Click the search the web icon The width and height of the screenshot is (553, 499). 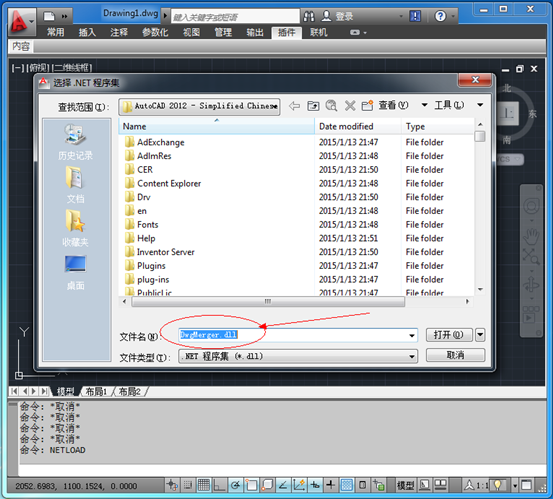[x=331, y=105]
